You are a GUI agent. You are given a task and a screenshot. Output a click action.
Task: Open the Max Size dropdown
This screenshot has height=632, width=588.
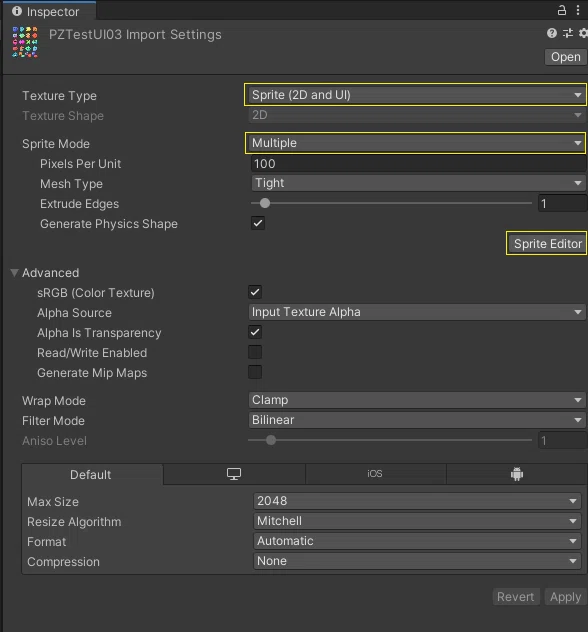point(417,501)
